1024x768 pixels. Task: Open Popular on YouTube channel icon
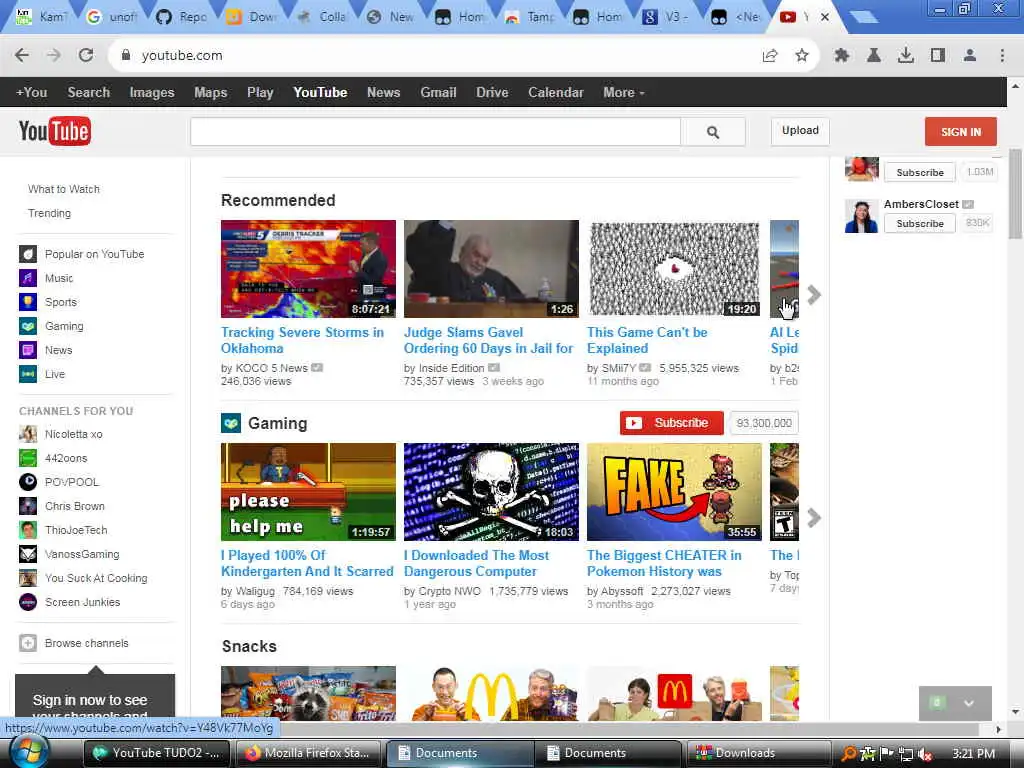28,254
